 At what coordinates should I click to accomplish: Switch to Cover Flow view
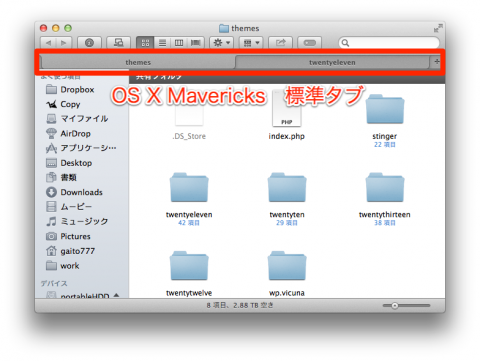(196, 43)
